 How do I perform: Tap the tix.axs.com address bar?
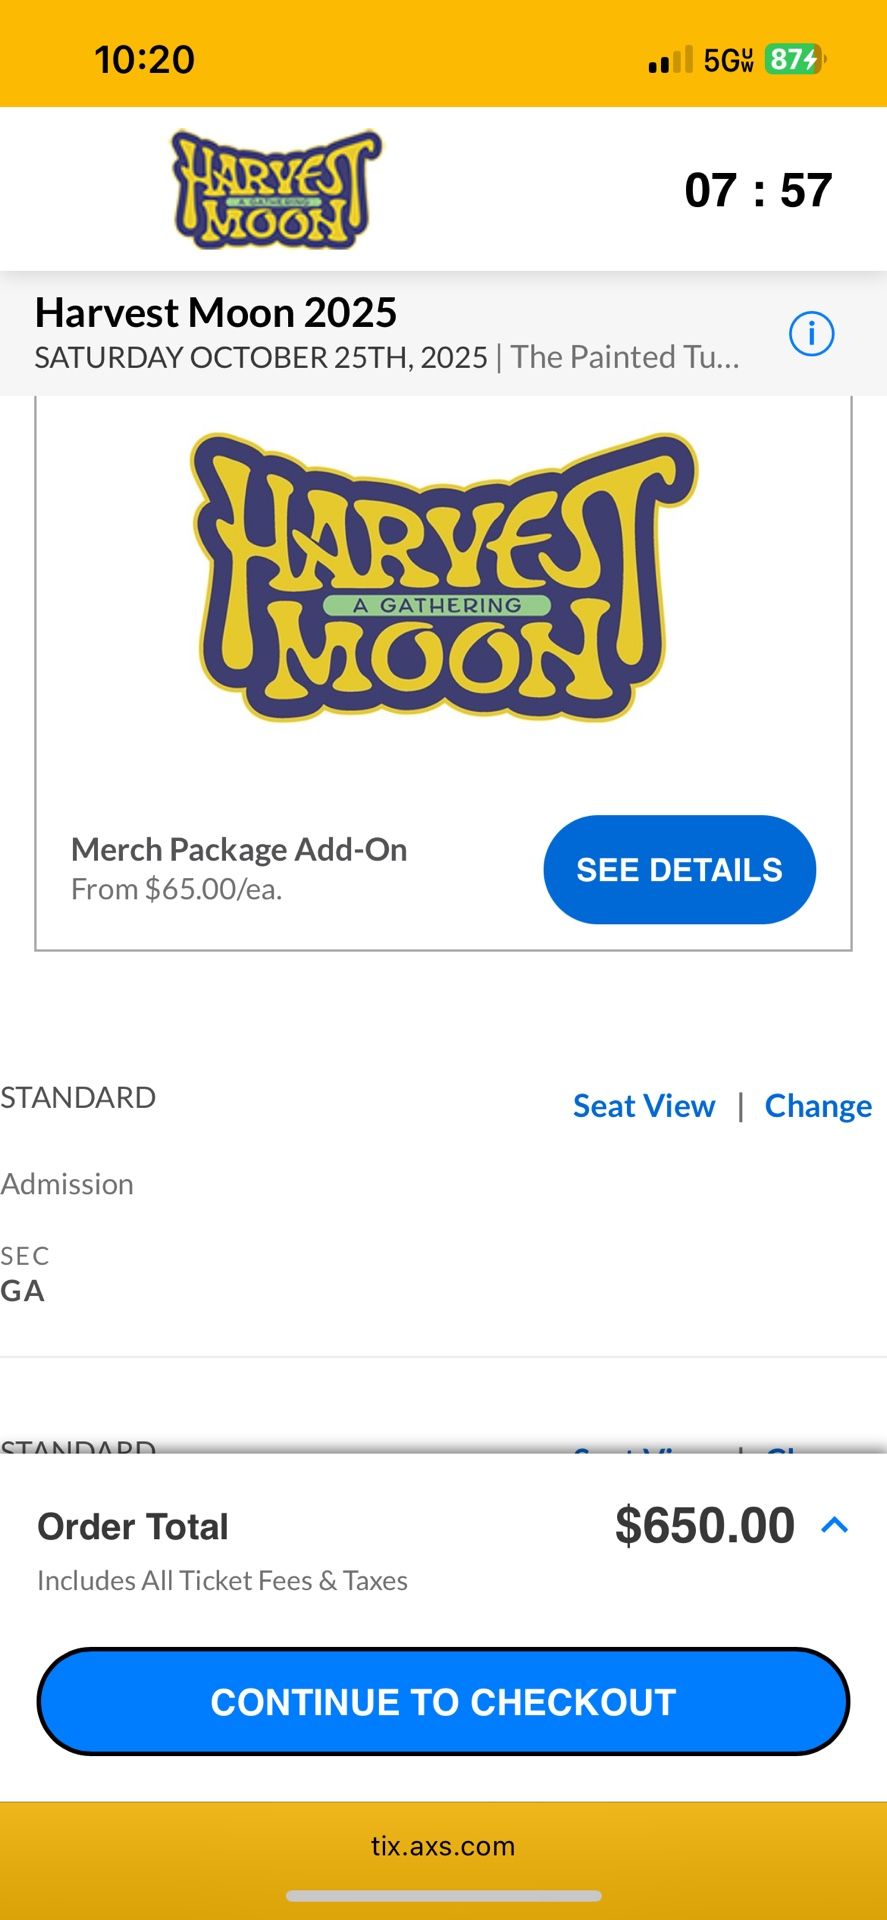click(x=443, y=1846)
